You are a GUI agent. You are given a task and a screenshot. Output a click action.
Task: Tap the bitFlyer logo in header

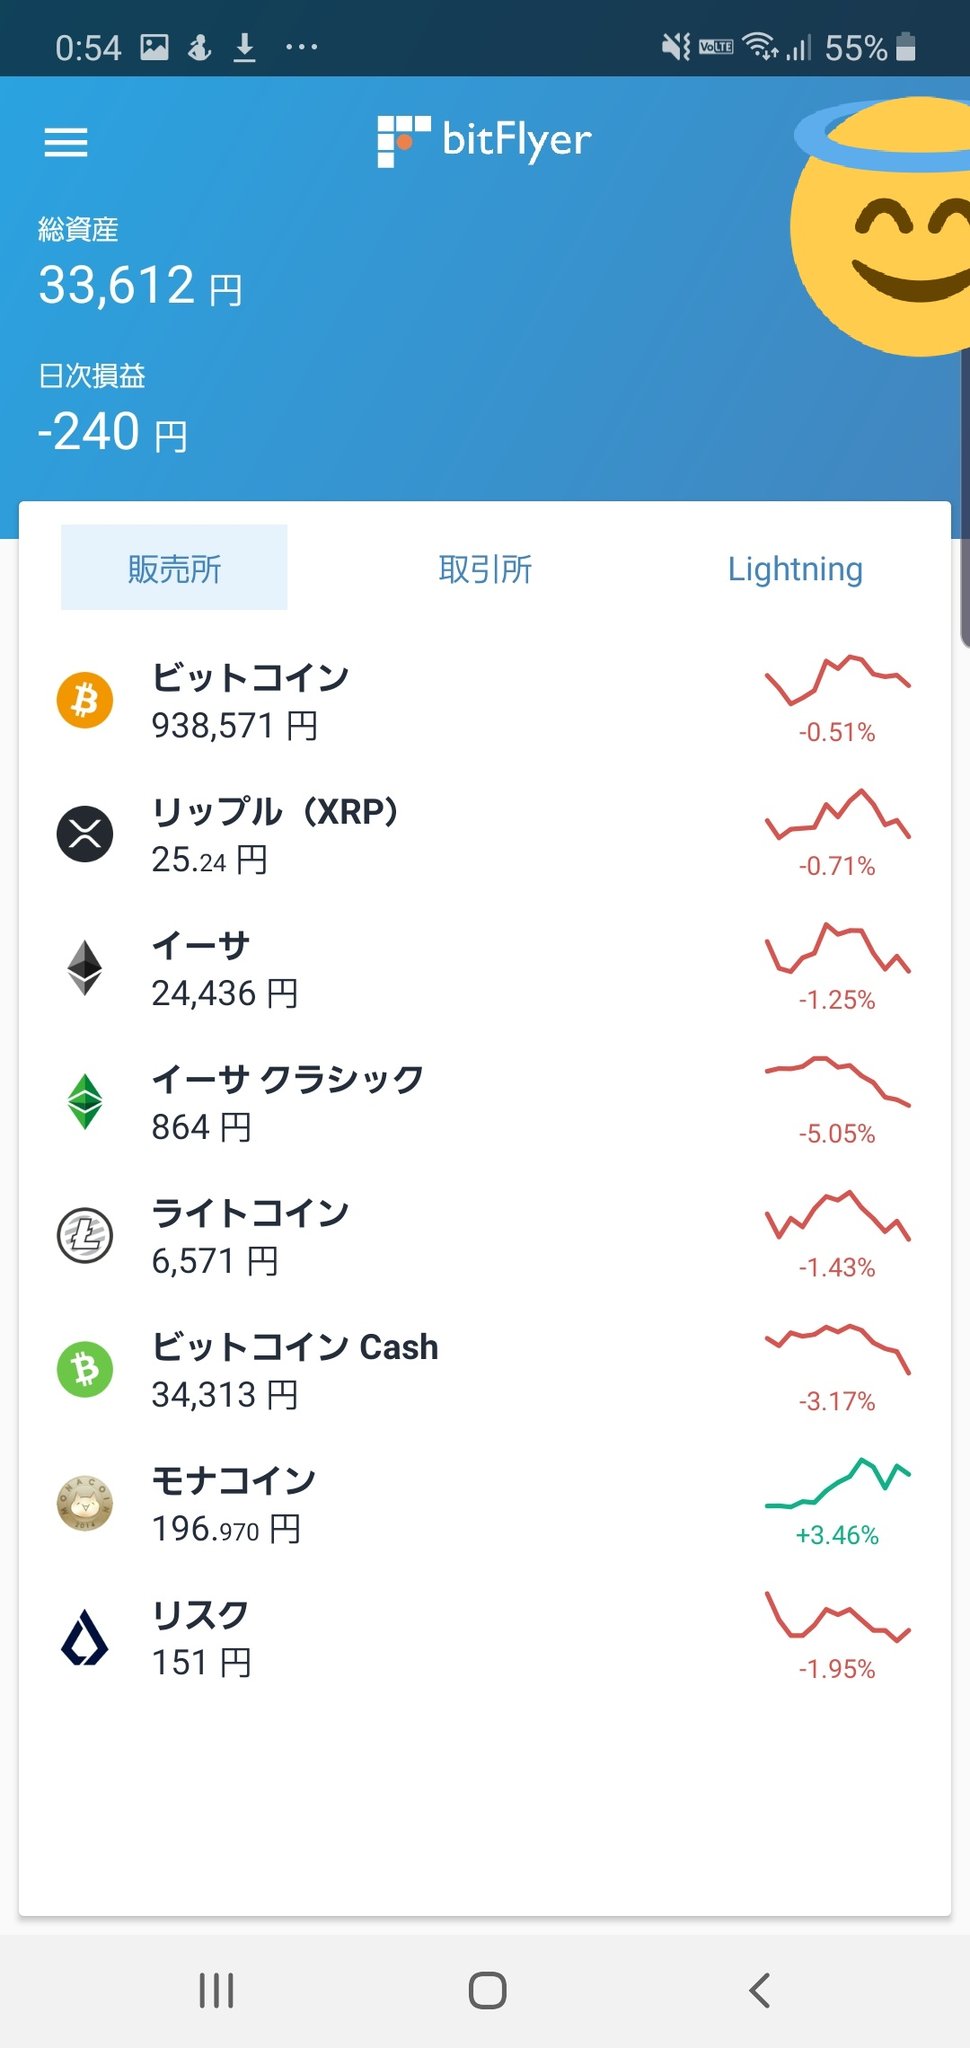coord(485,140)
